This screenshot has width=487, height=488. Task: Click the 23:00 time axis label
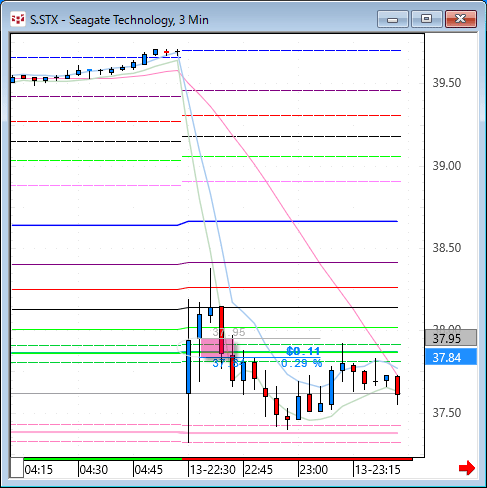(314, 470)
